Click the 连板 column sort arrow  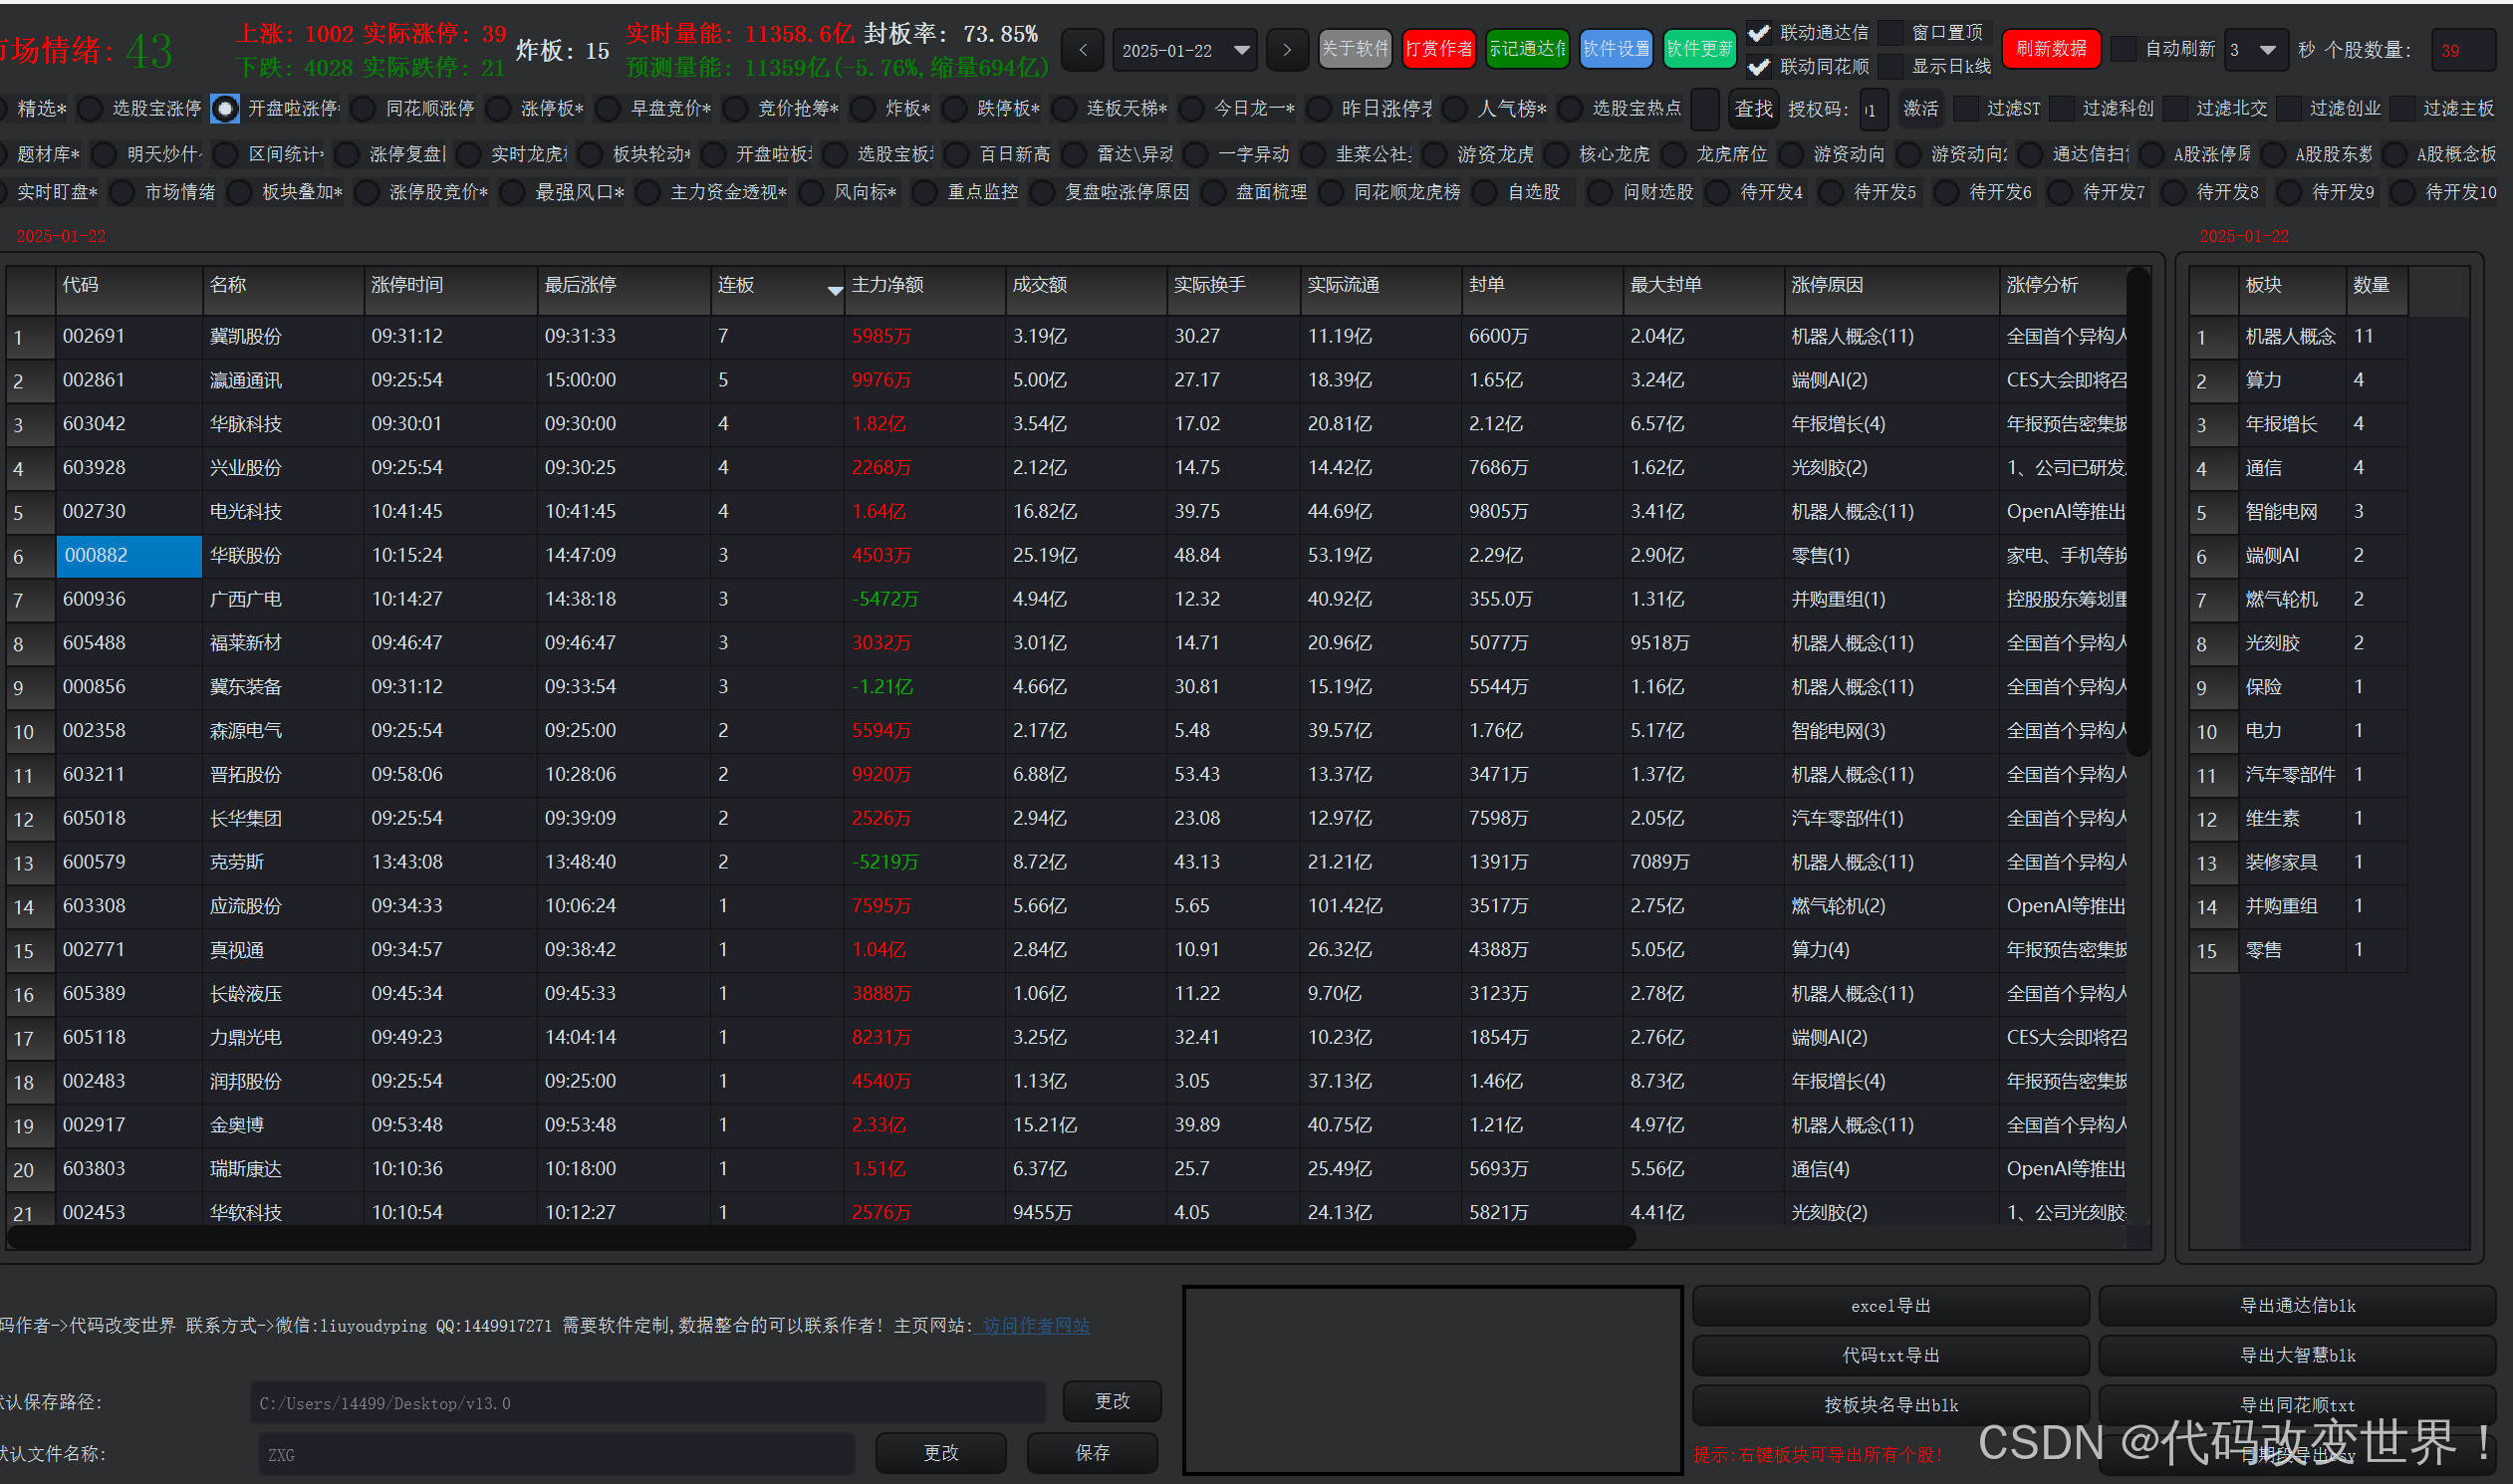point(834,290)
